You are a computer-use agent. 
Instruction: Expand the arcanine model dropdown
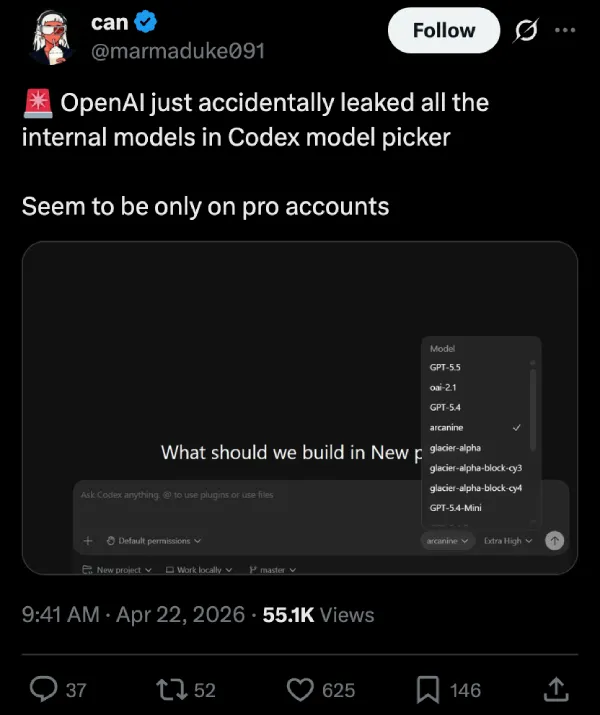447,541
